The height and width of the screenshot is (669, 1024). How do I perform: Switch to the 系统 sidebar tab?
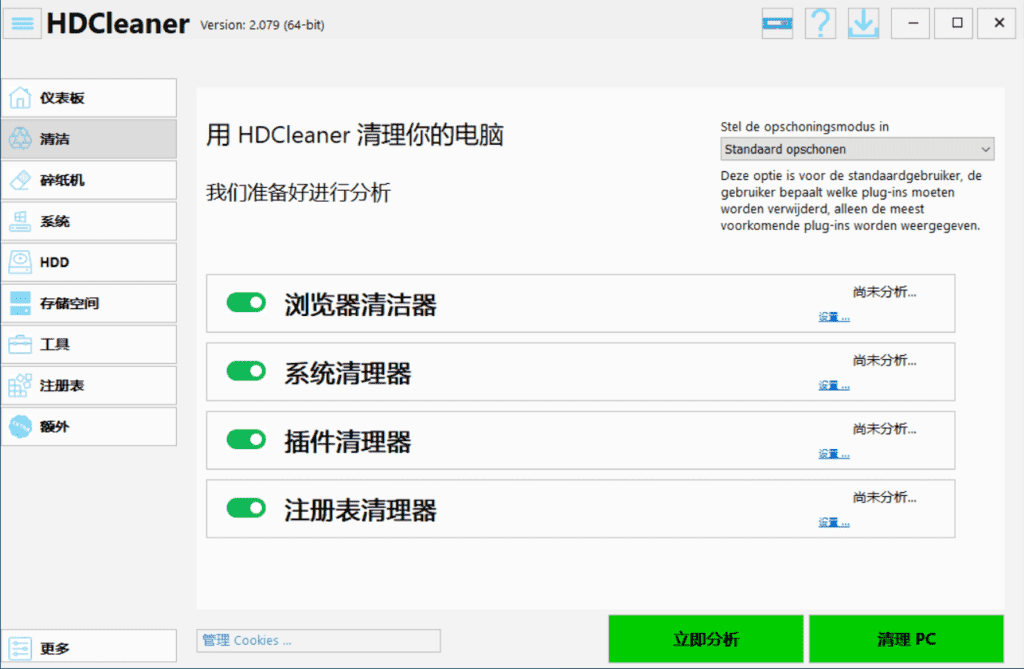click(x=88, y=221)
